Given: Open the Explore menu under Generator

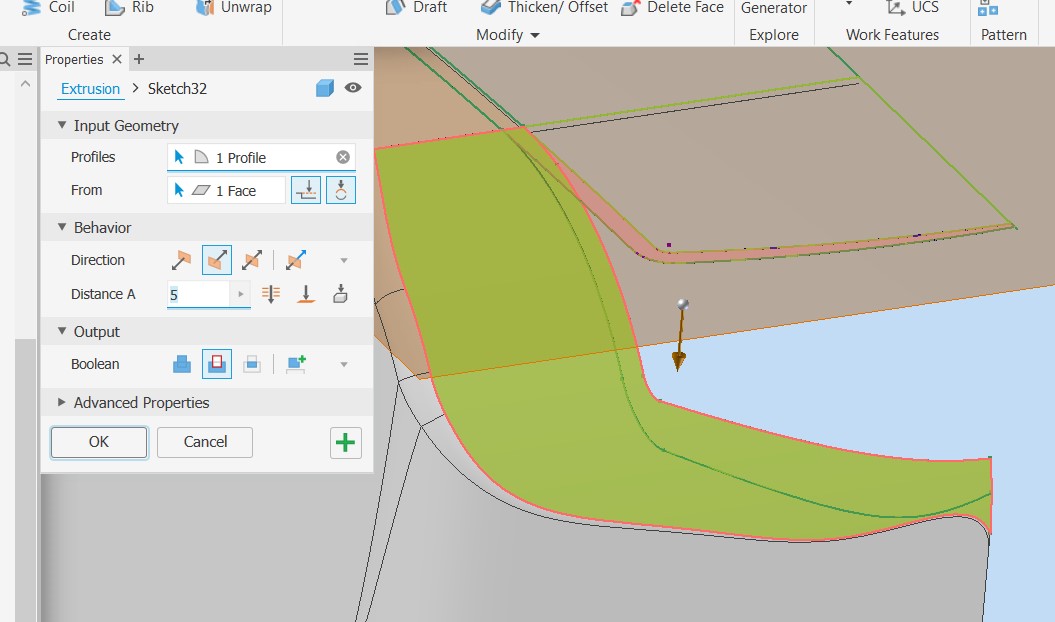Looking at the screenshot, I should (774, 34).
